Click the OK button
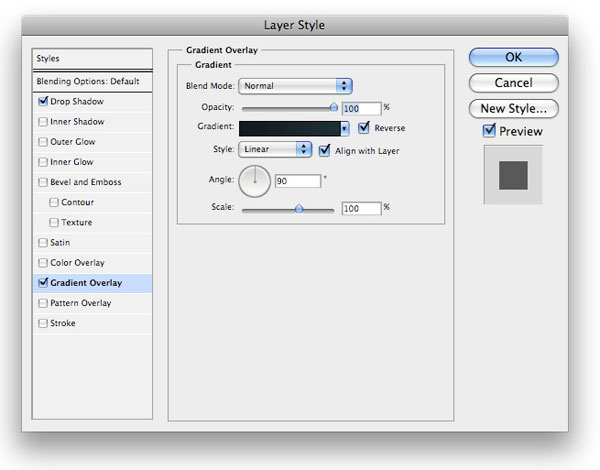 click(514, 57)
